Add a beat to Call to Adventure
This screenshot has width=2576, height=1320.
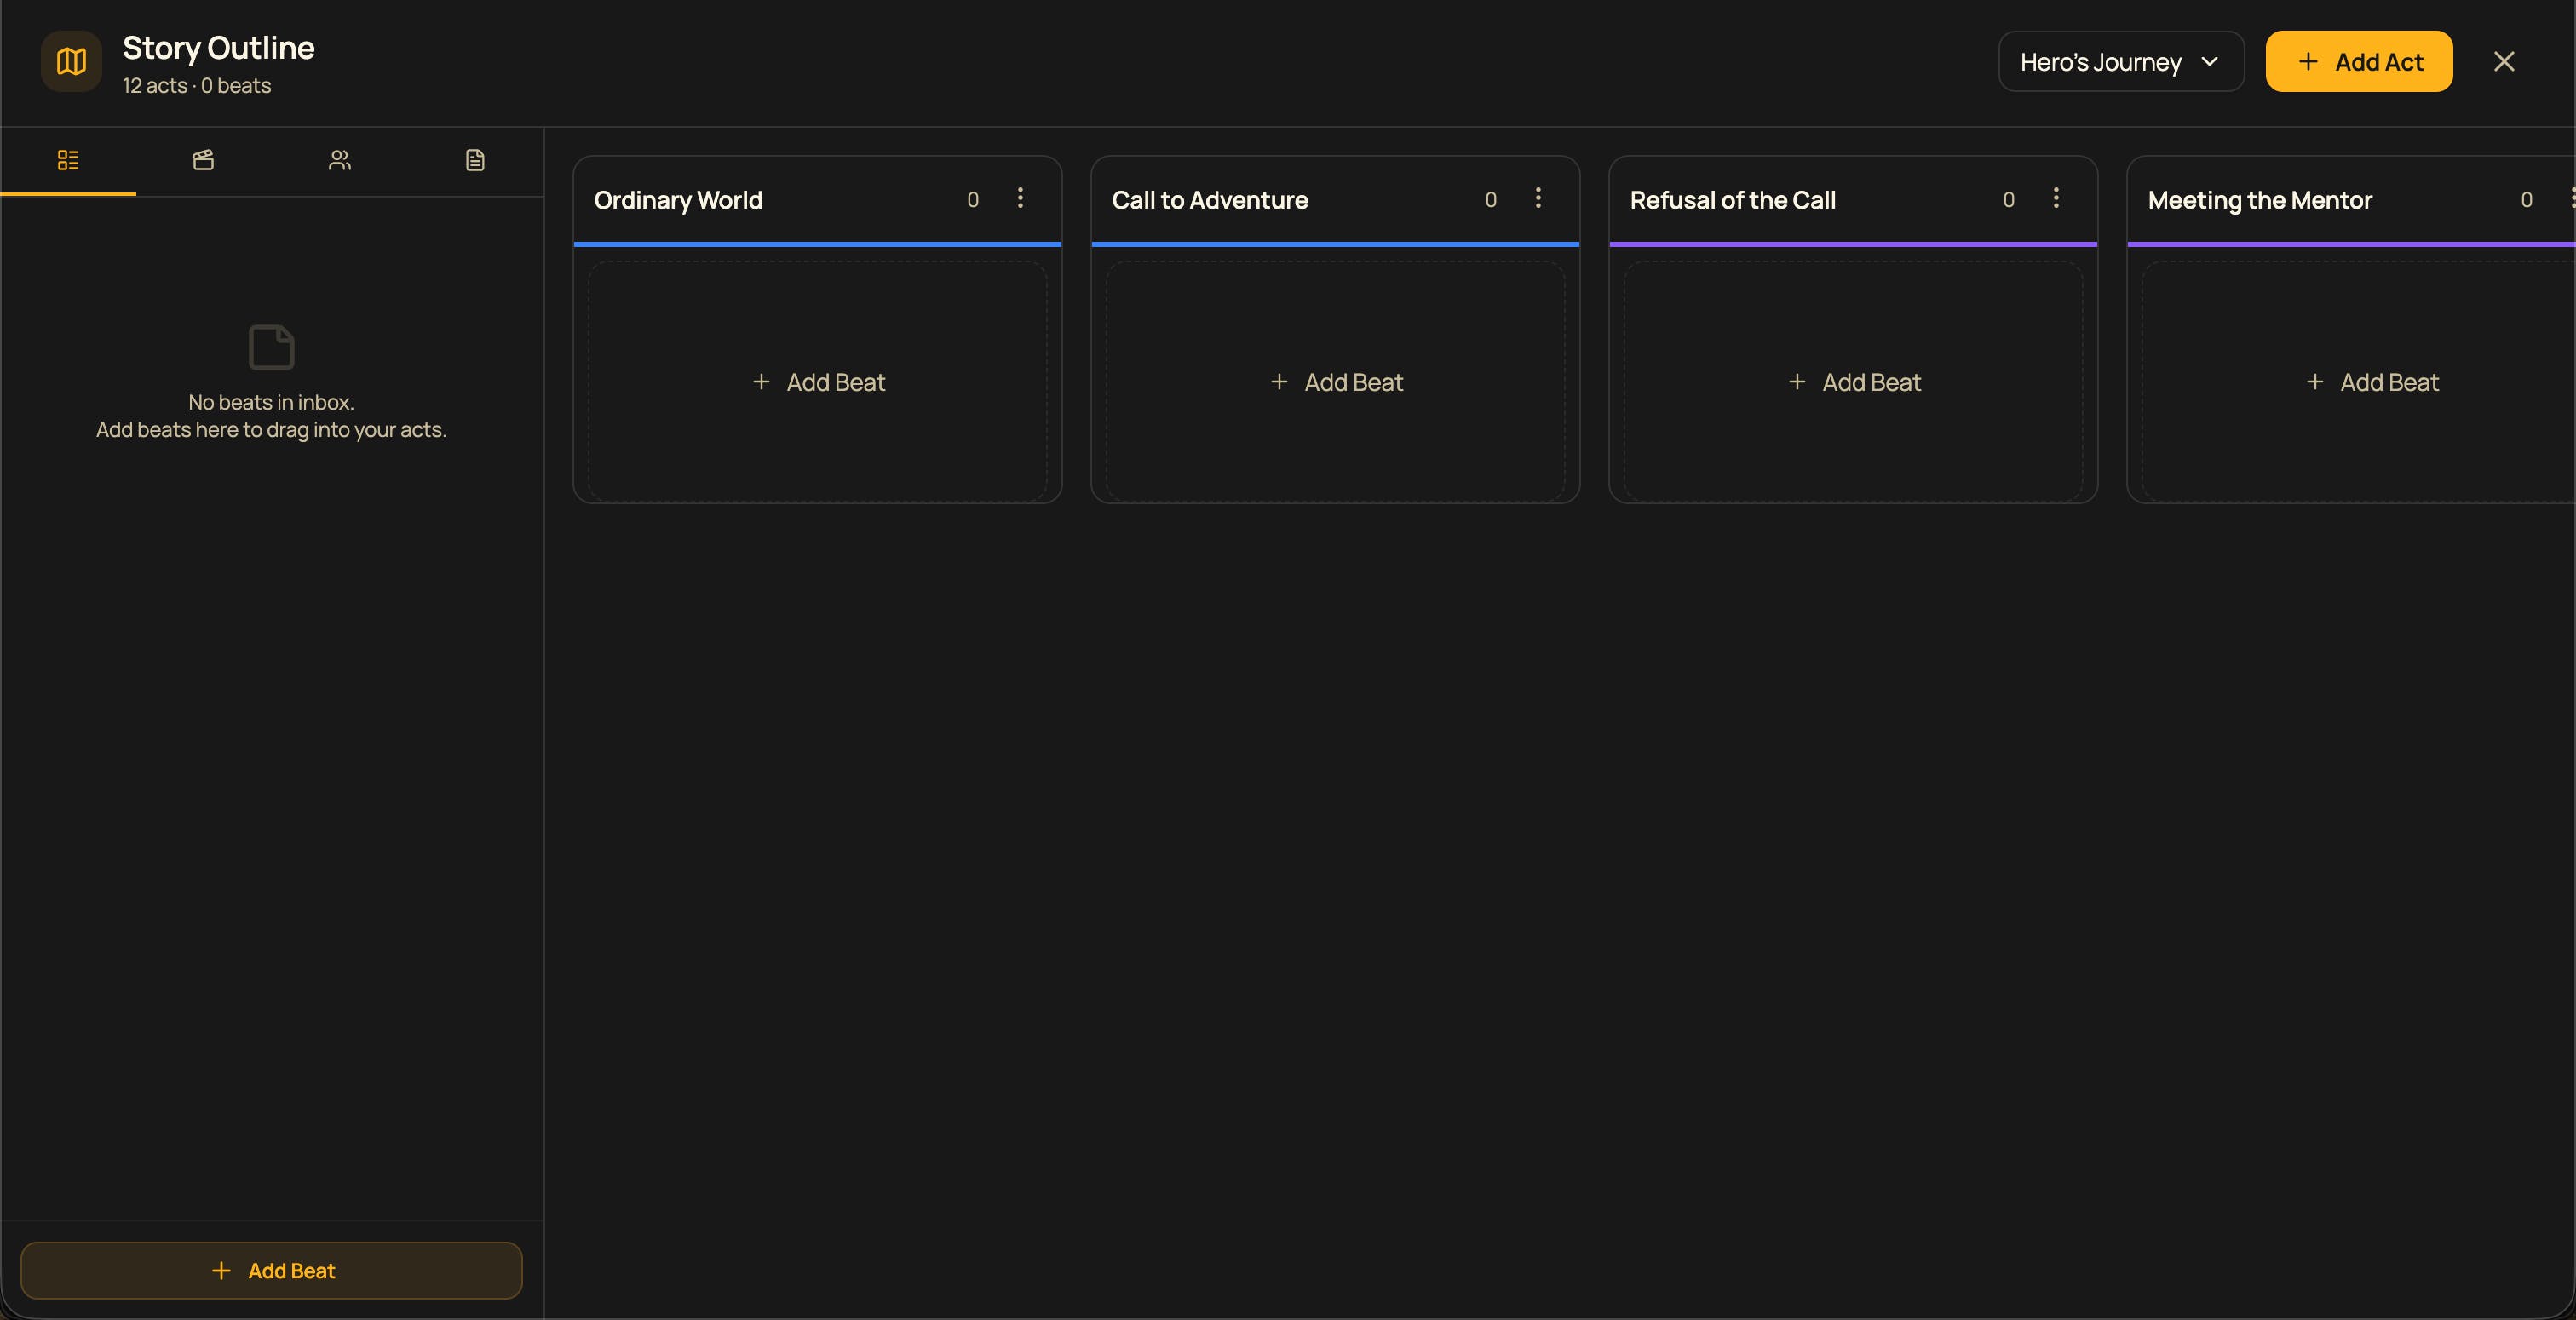tap(1336, 382)
